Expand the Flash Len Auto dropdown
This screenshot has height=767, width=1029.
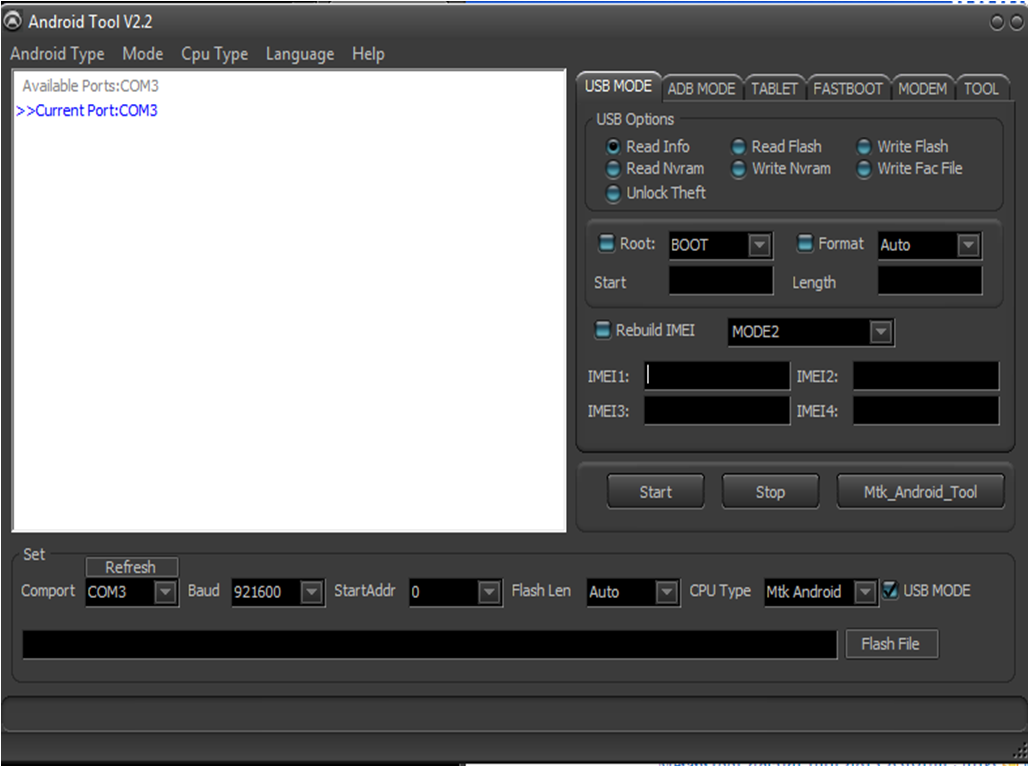click(667, 592)
